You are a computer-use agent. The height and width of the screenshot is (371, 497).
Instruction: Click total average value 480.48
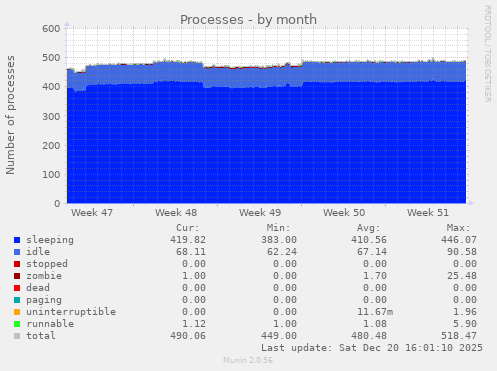(x=369, y=336)
